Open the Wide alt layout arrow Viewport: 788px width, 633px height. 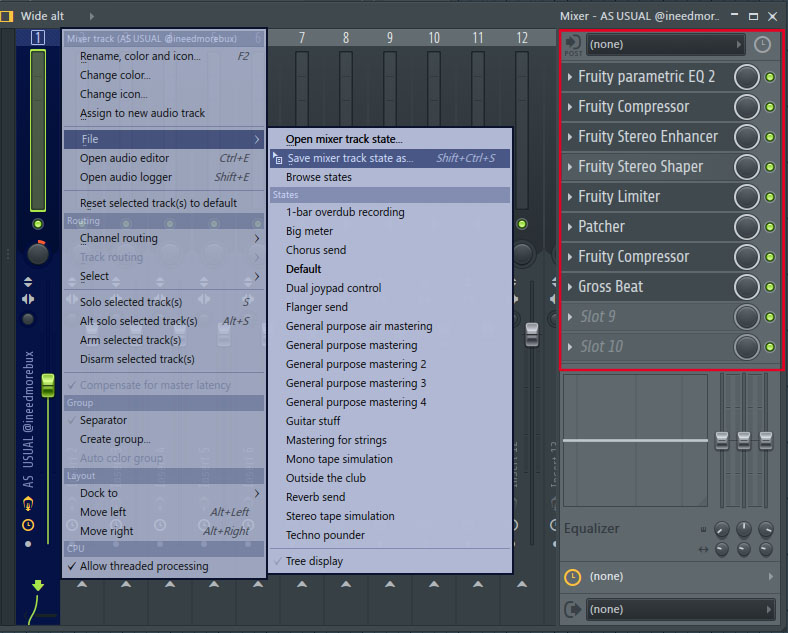(91, 16)
